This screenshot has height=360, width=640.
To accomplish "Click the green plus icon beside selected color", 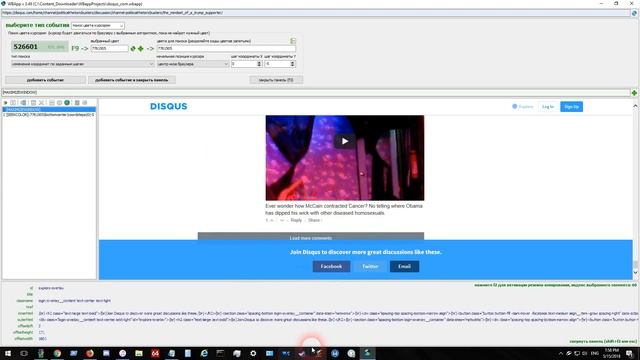I will 141,49.
